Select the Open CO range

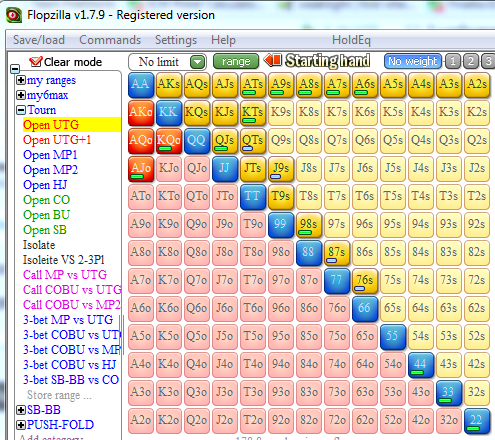pos(47,200)
